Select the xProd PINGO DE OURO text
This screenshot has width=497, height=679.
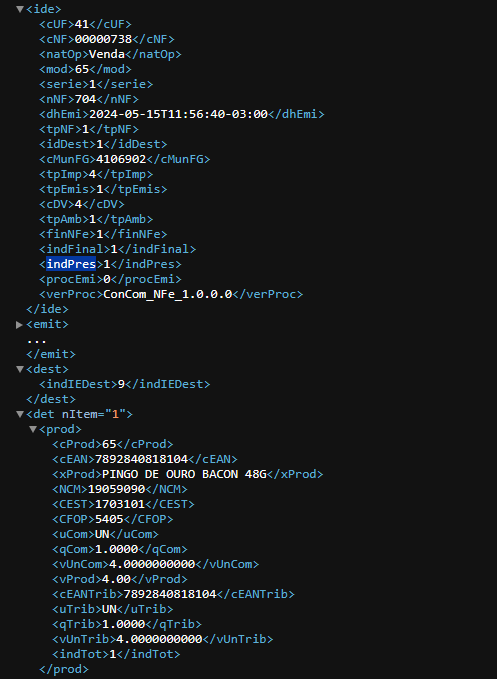[x=148, y=474]
